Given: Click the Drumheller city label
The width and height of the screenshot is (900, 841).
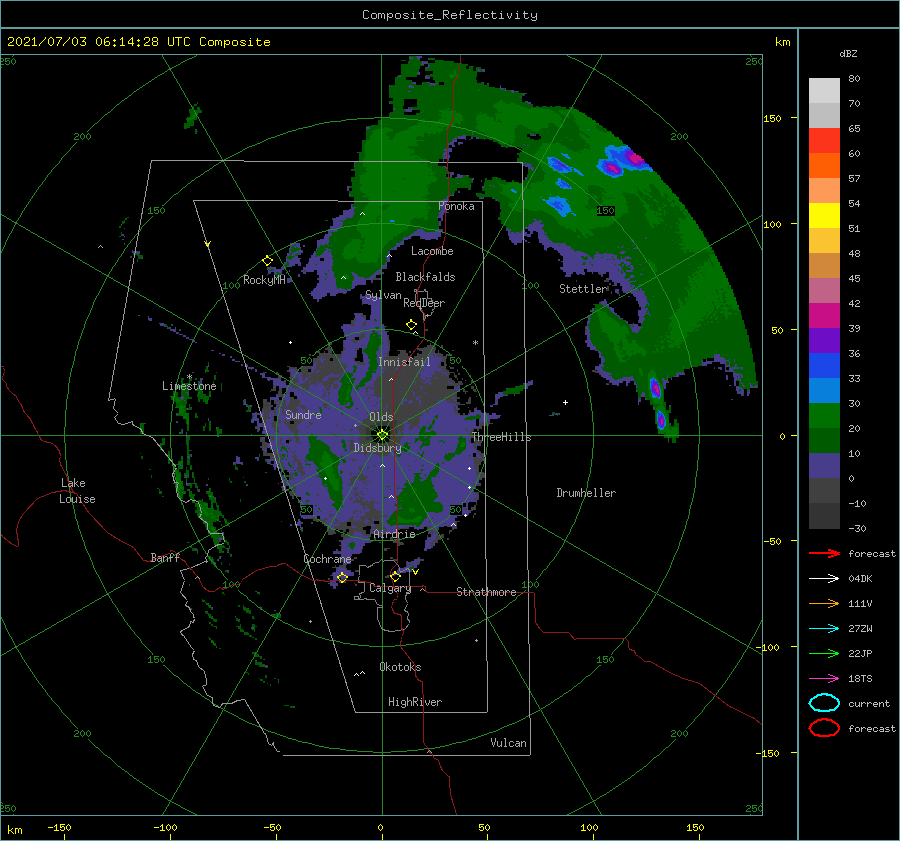Looking at the screenshot, I should (x=586, y=493).
